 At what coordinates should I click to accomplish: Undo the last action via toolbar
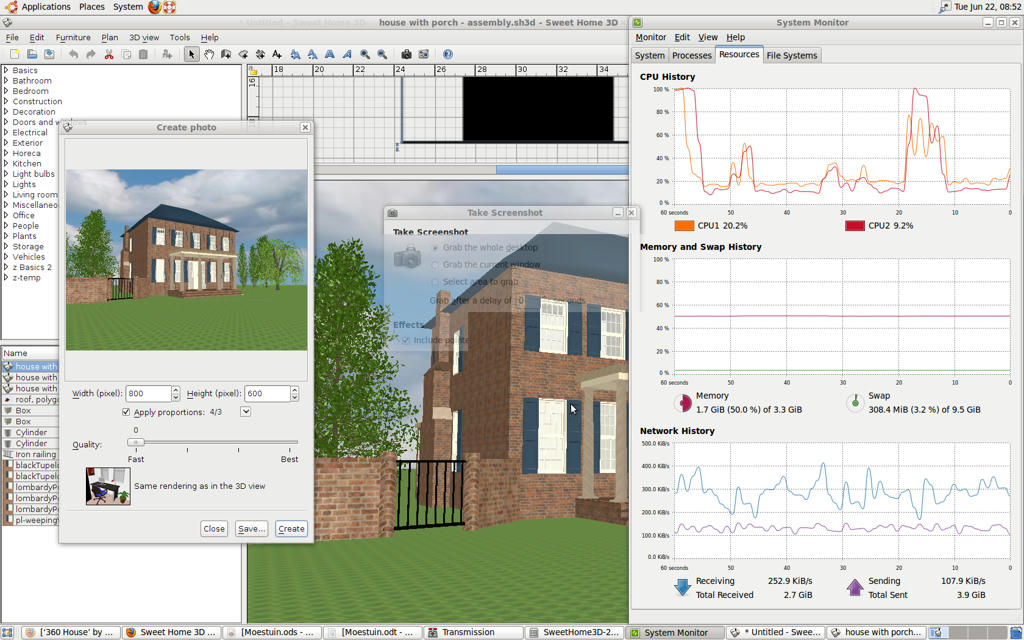(73, 54)
